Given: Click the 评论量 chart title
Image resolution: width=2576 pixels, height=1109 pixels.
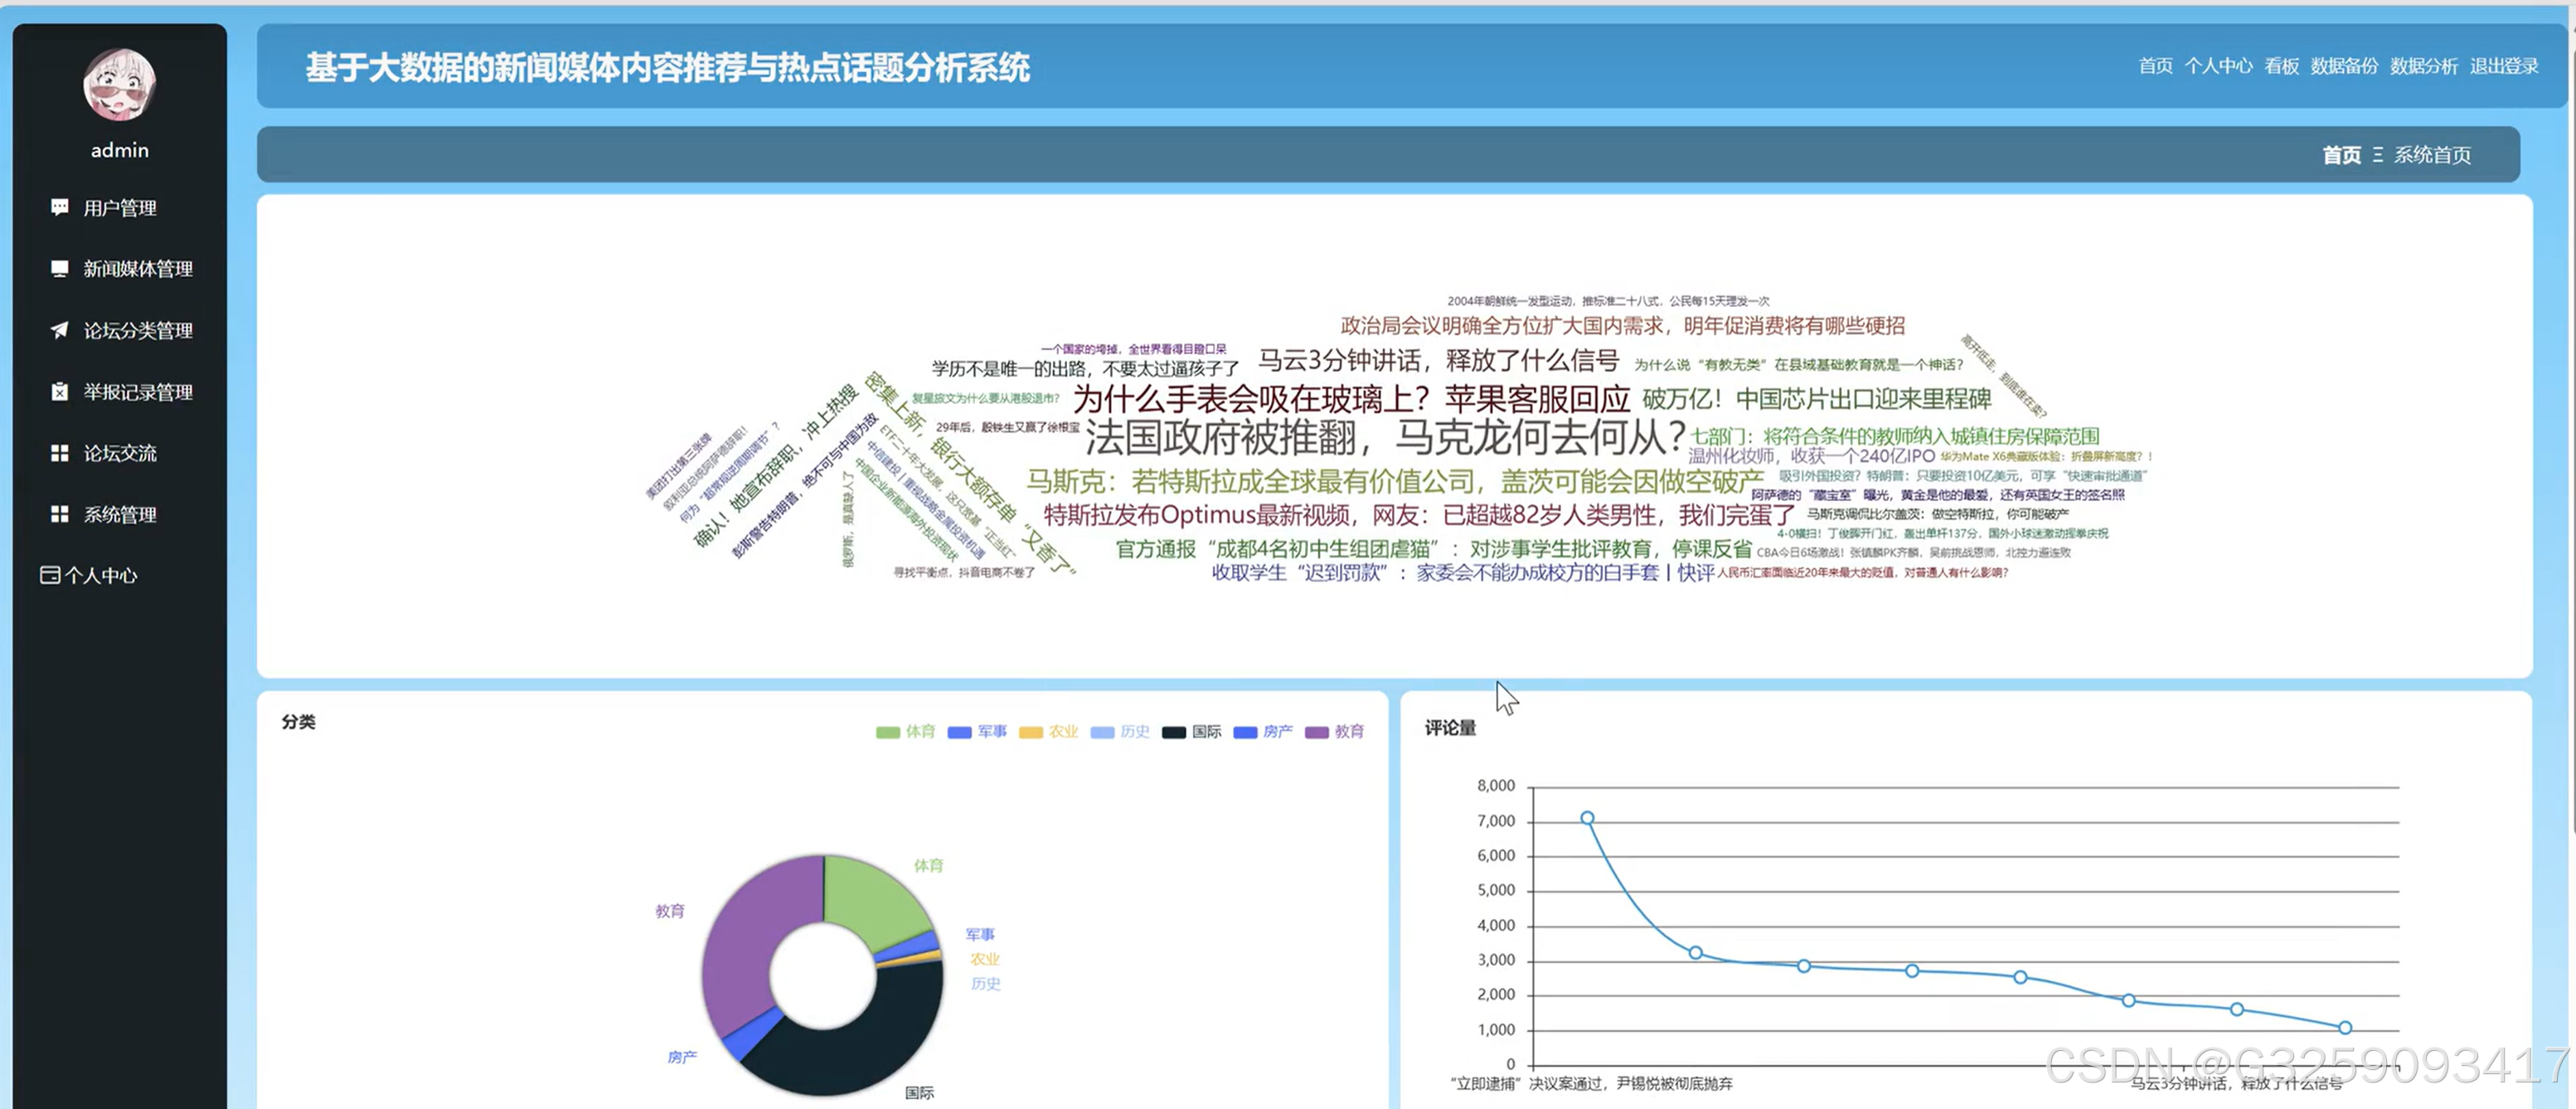Looking at the screenshot, I should tap(1450, 728).
